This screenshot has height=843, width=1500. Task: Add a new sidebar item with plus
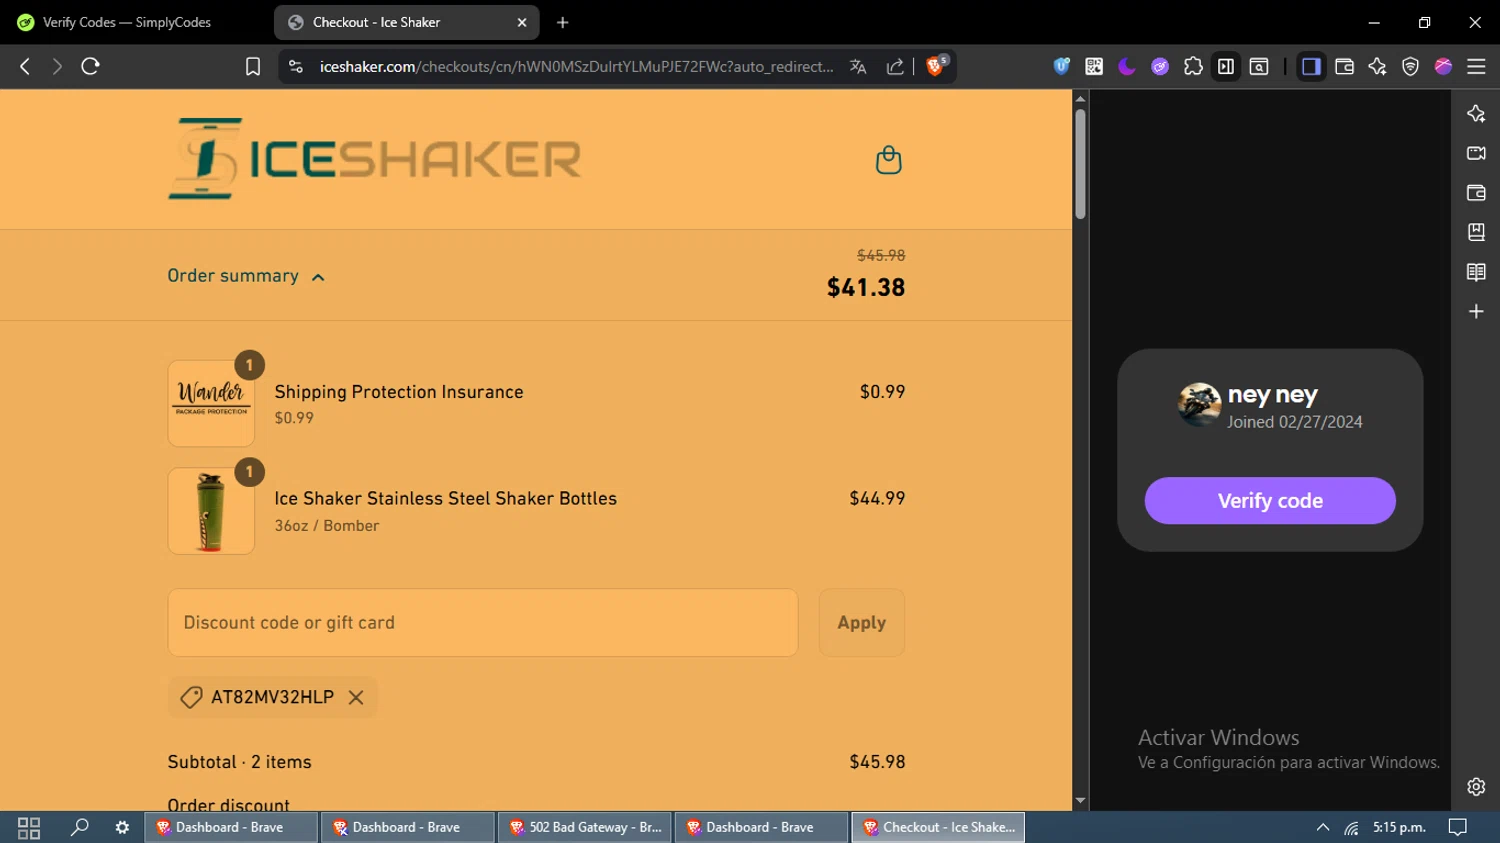[1476, 311]
